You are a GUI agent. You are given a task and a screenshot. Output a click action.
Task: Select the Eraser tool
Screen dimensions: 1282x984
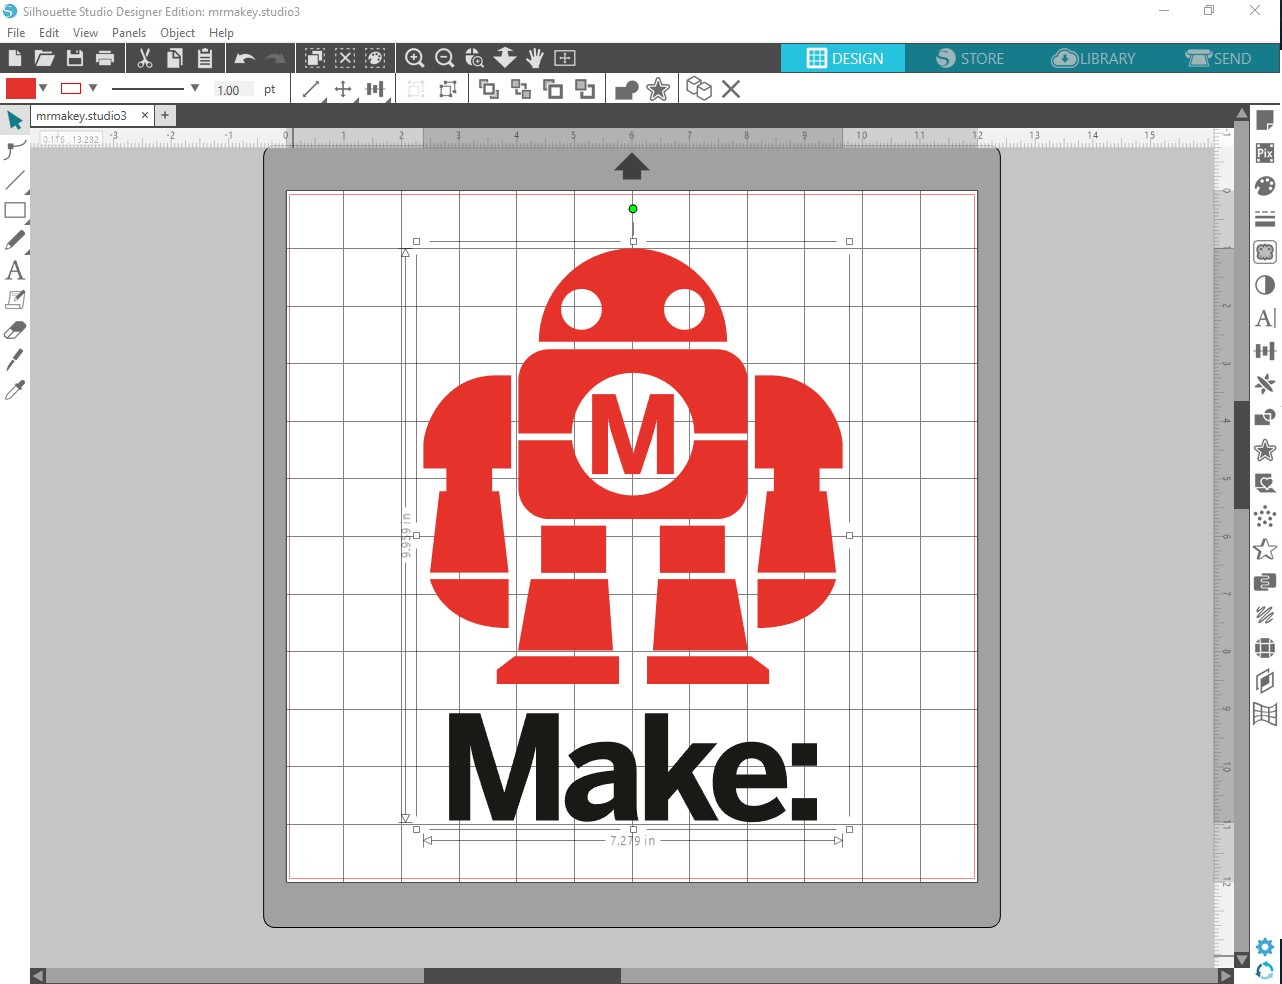(x=15, y=330)
